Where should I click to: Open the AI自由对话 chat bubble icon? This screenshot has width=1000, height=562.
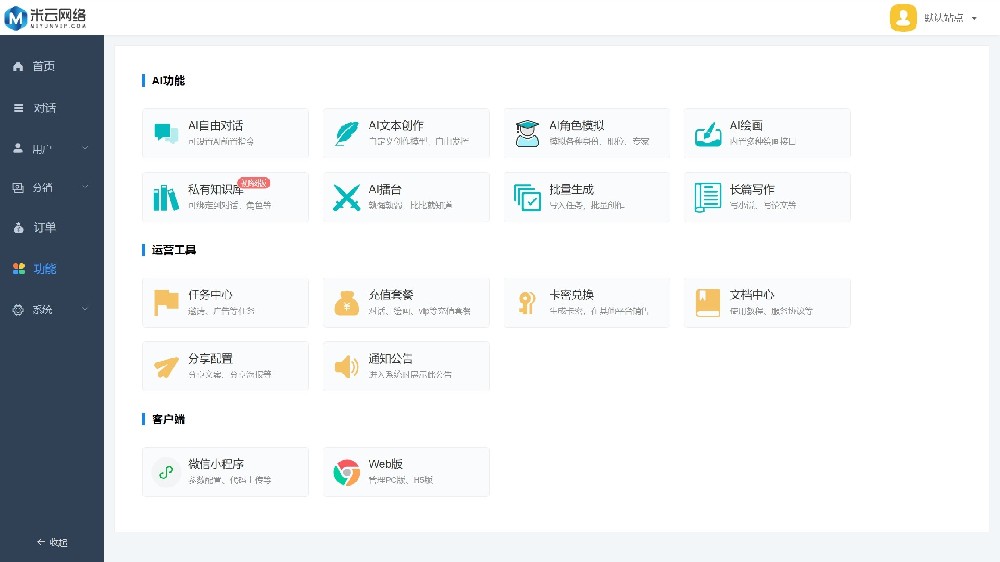click(166, 133)
